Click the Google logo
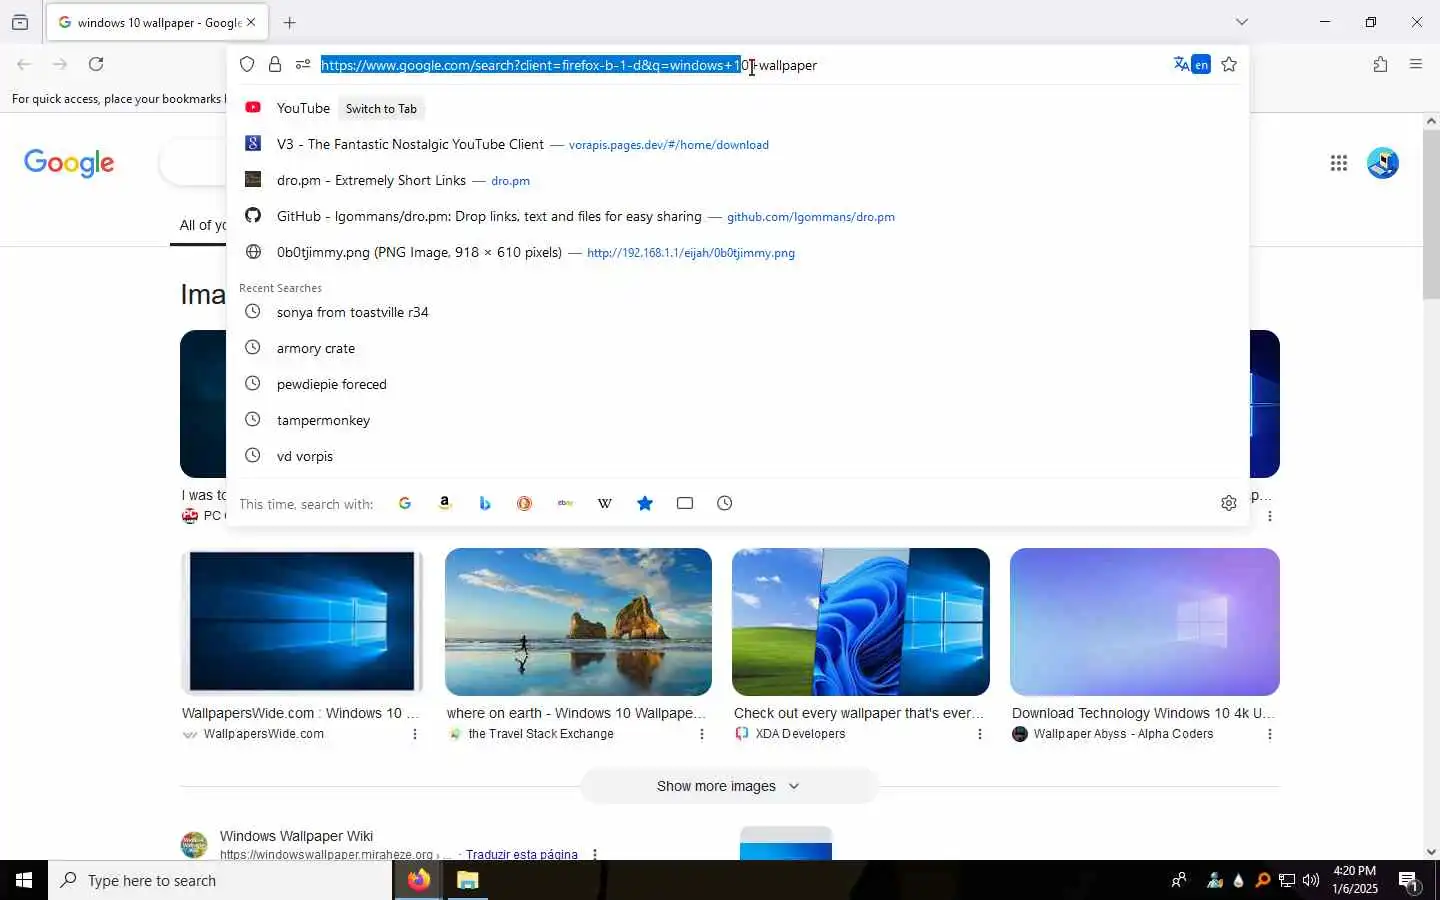1440x900 pixels. 69,163
